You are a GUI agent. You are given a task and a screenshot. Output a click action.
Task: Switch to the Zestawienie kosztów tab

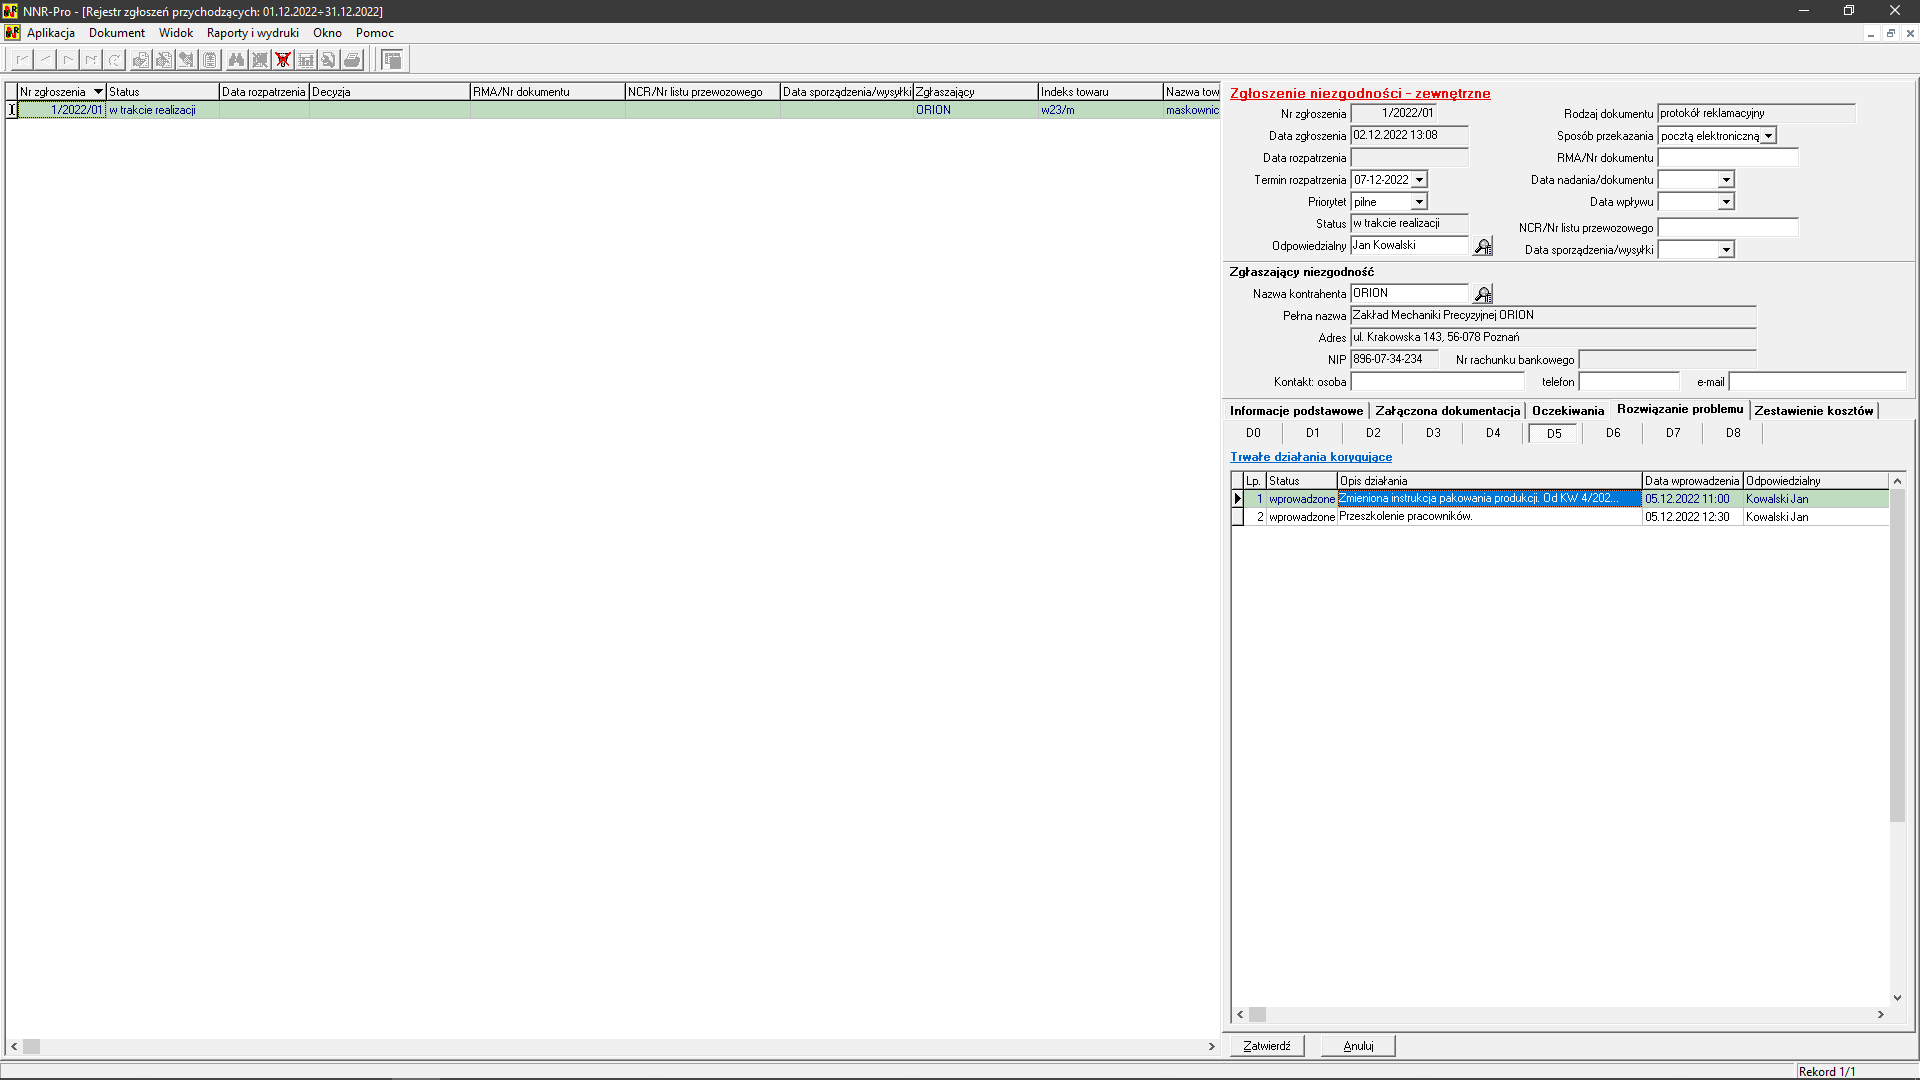coord(1813,411)
